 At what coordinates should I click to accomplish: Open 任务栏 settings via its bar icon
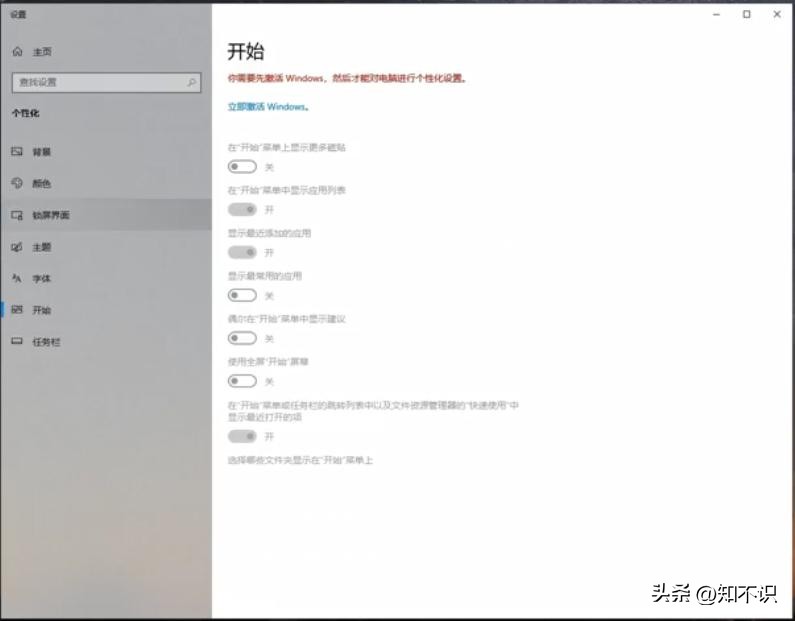click(17, 341)
